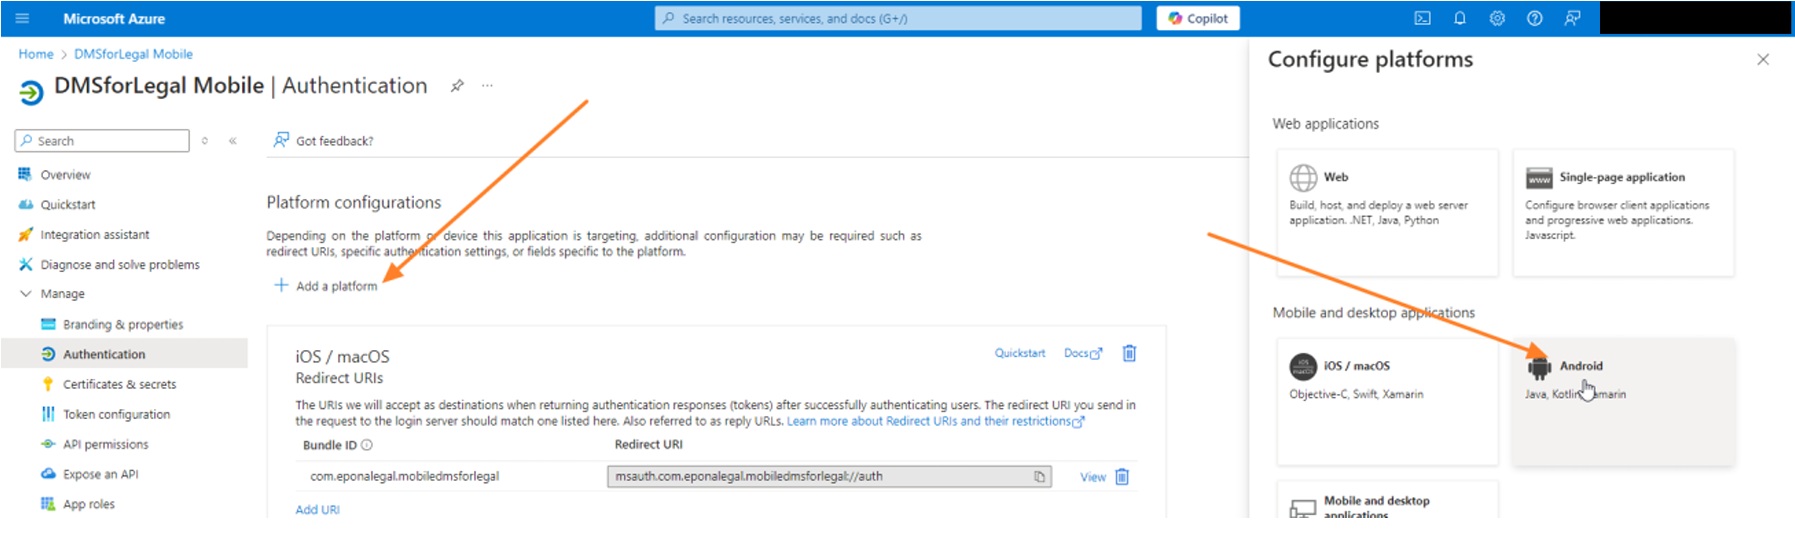1795x535 pixels.
Task: Collapse the left navigation pane
Action: coord(233,141)
